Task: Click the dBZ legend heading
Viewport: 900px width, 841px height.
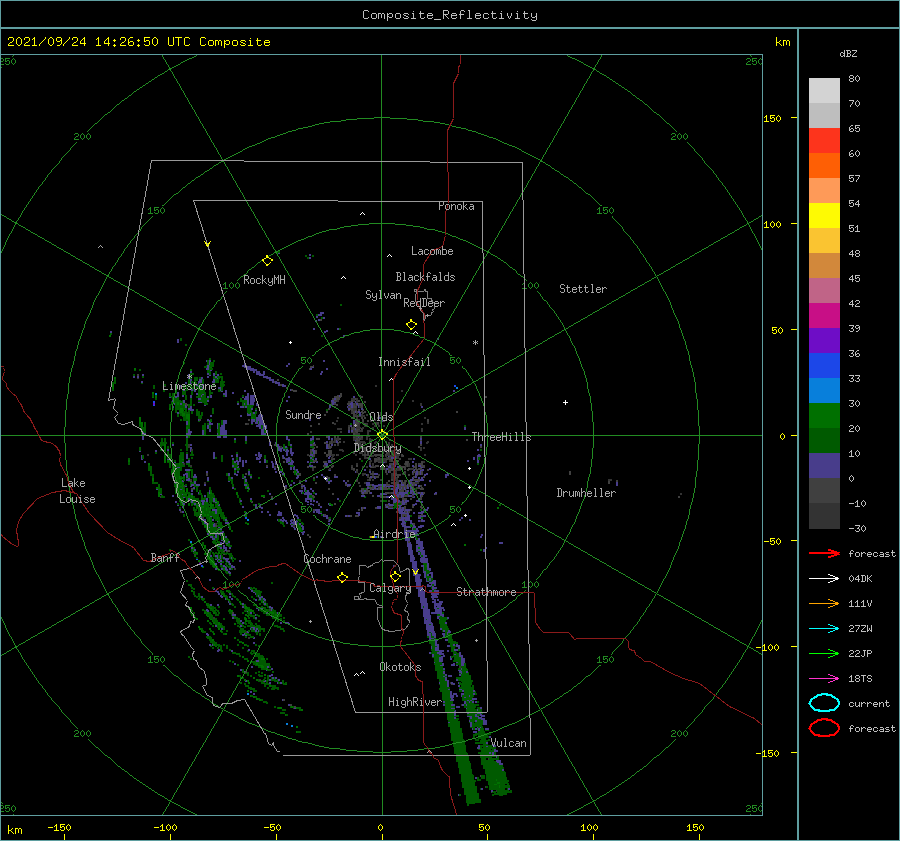Action: (x=848, y=53)
